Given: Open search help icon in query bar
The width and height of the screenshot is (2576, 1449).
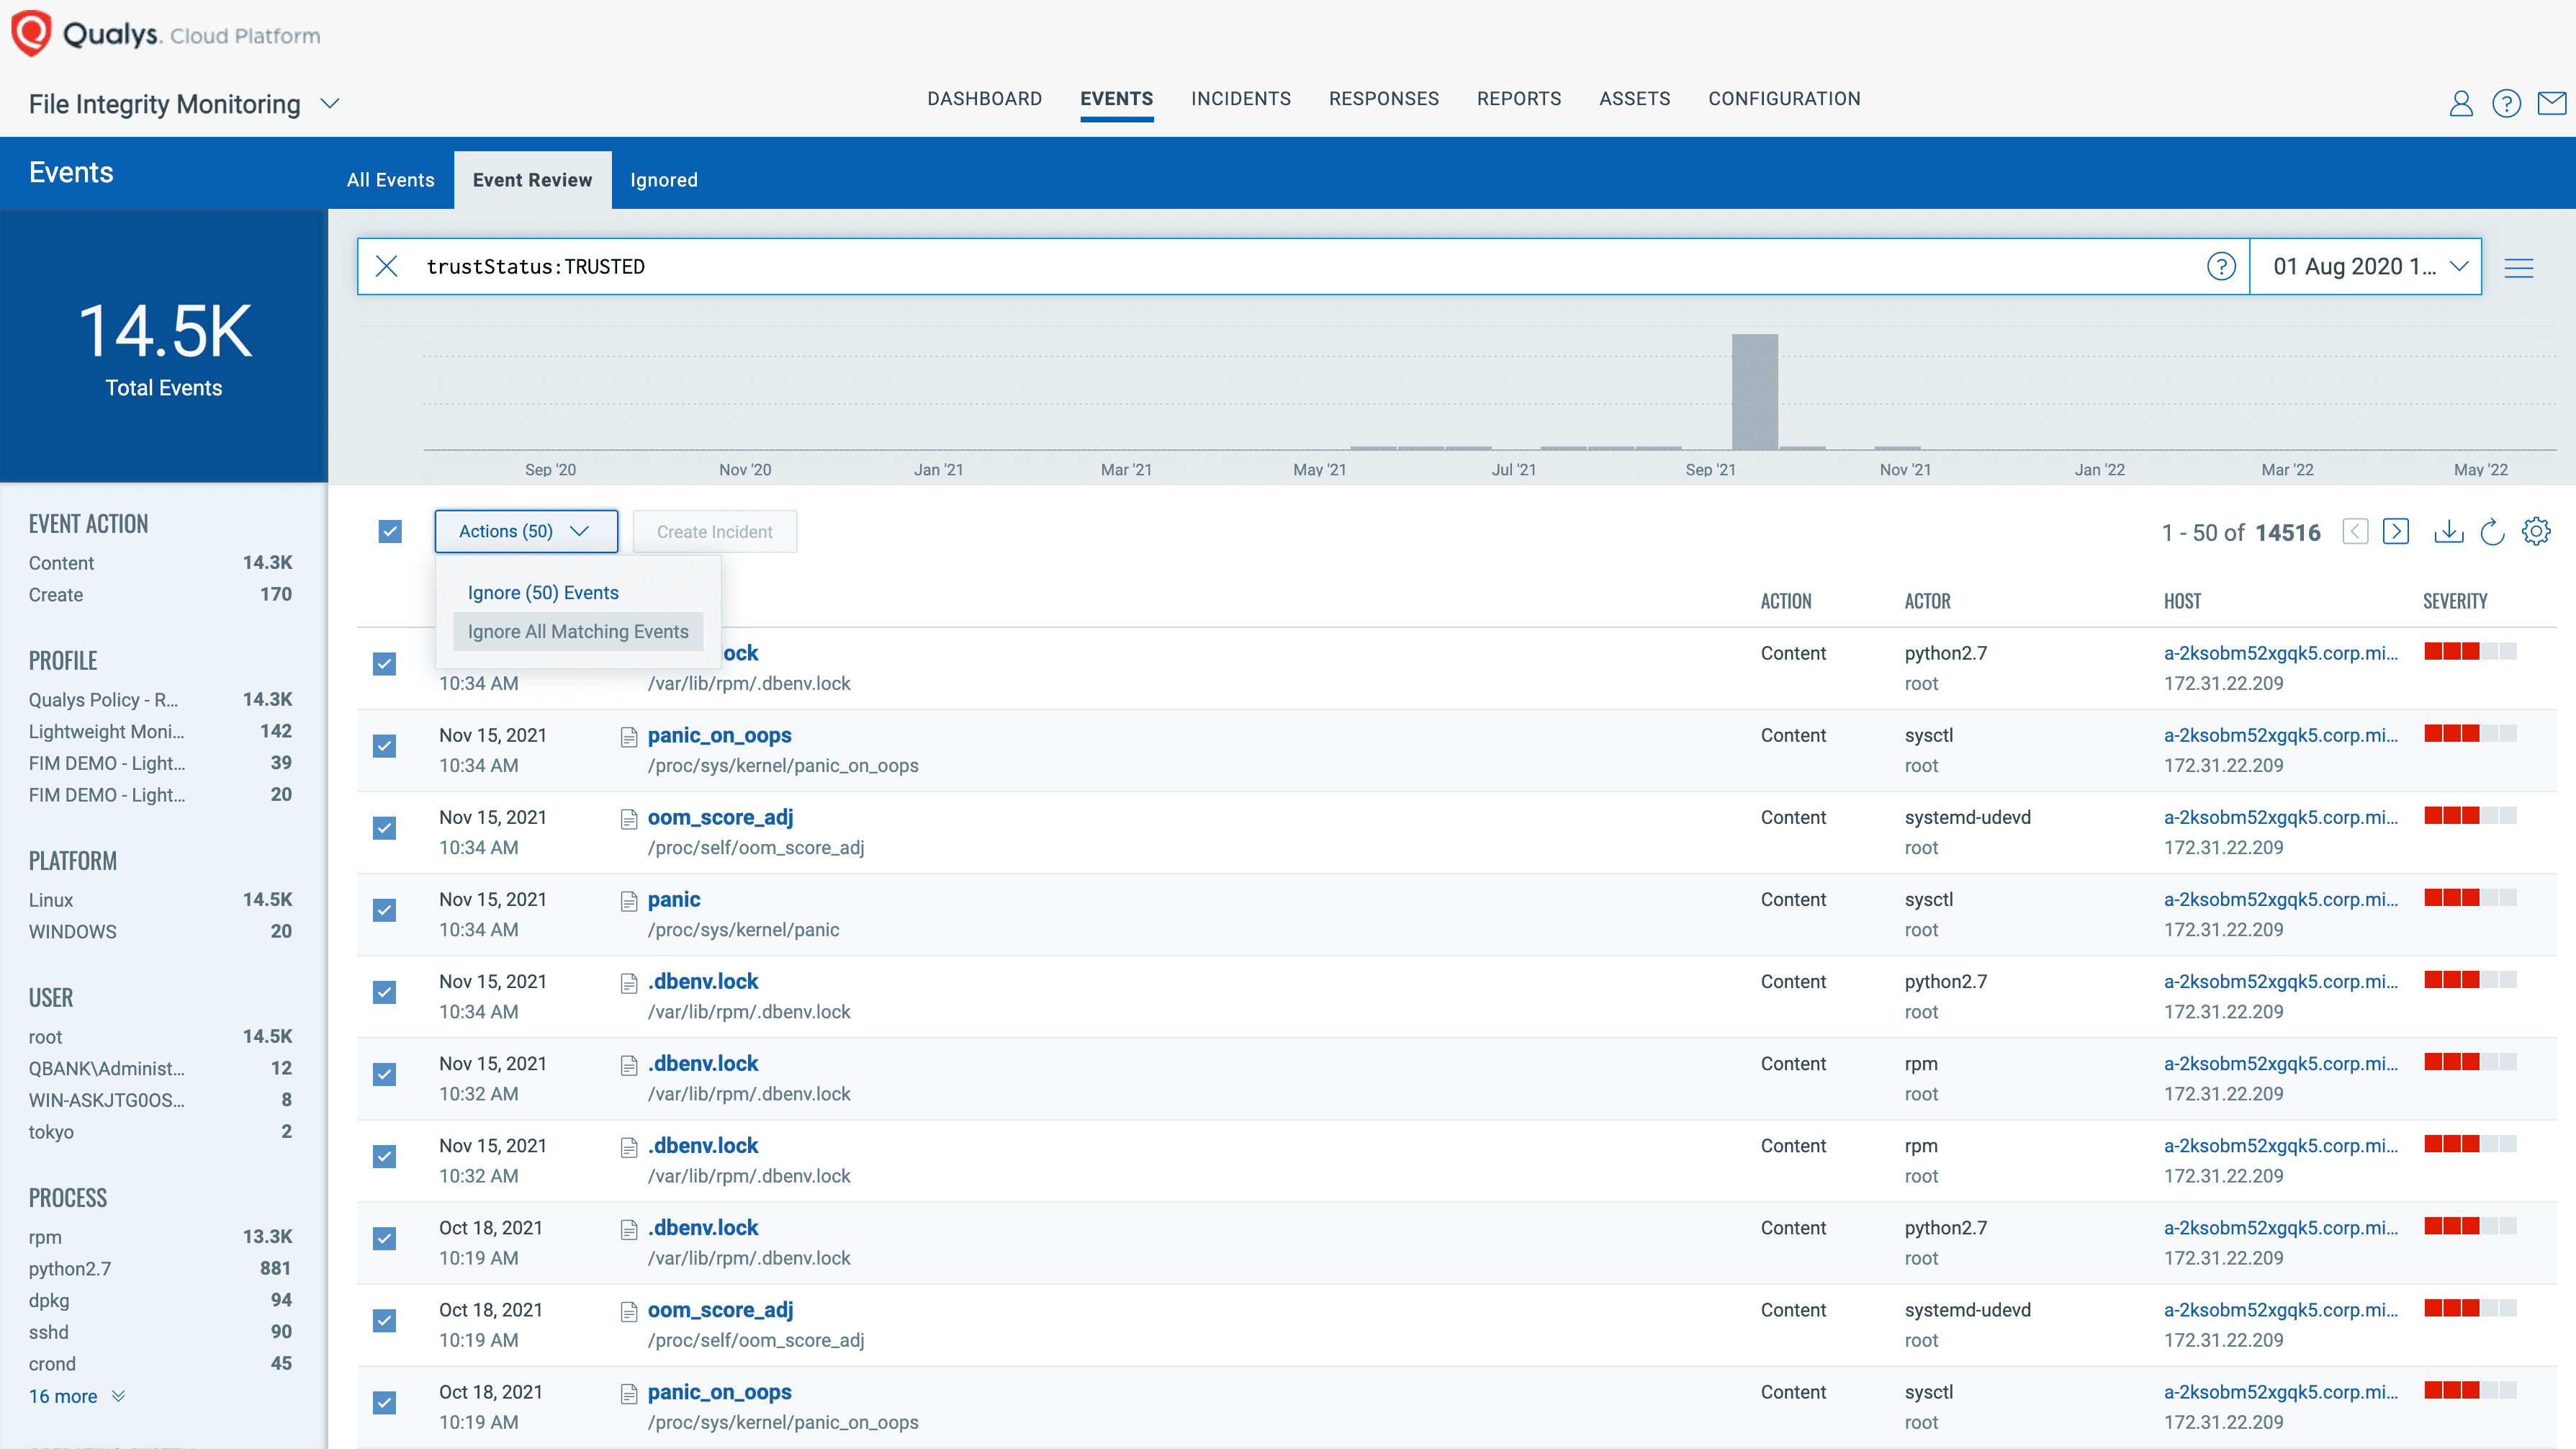Looking at the screenshot, I should (2221, 266).
